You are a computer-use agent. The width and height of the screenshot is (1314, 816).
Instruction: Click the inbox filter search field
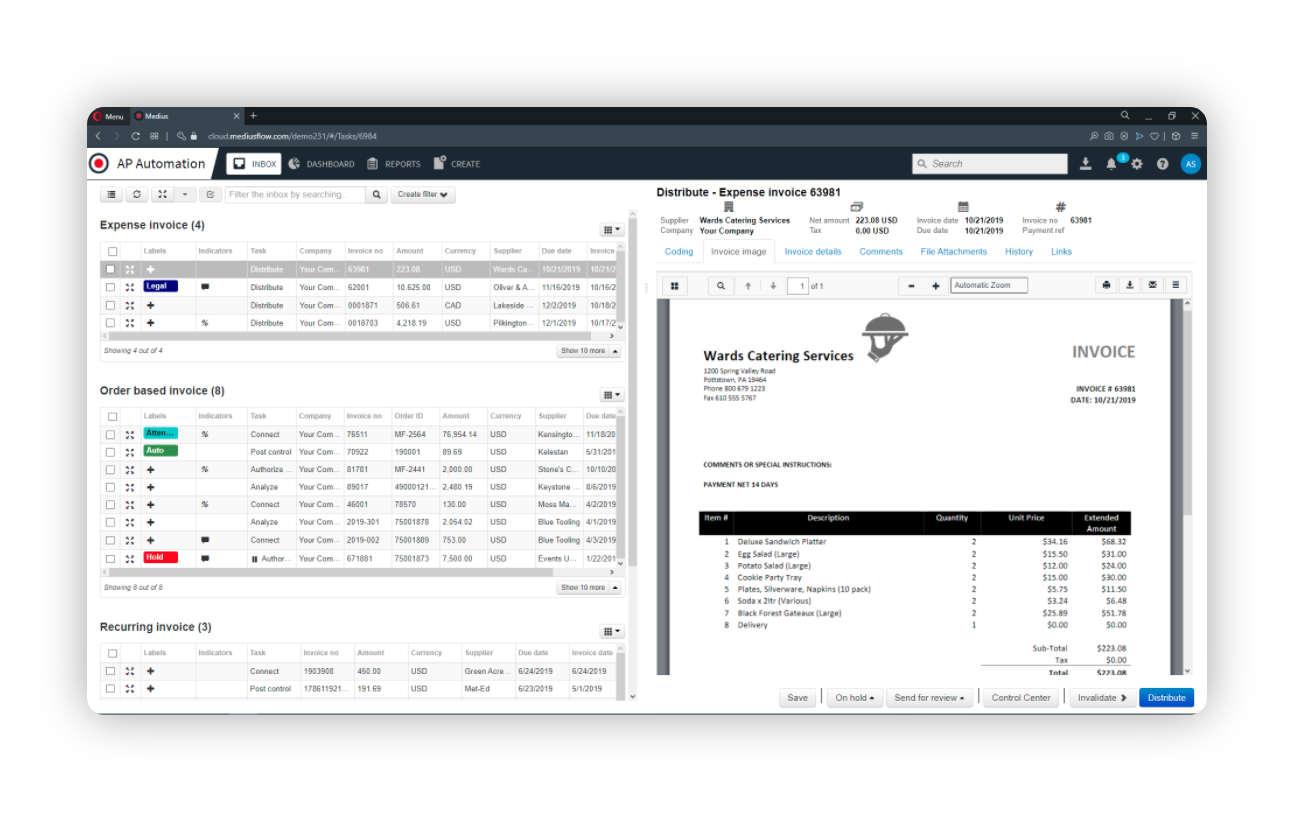294,195
